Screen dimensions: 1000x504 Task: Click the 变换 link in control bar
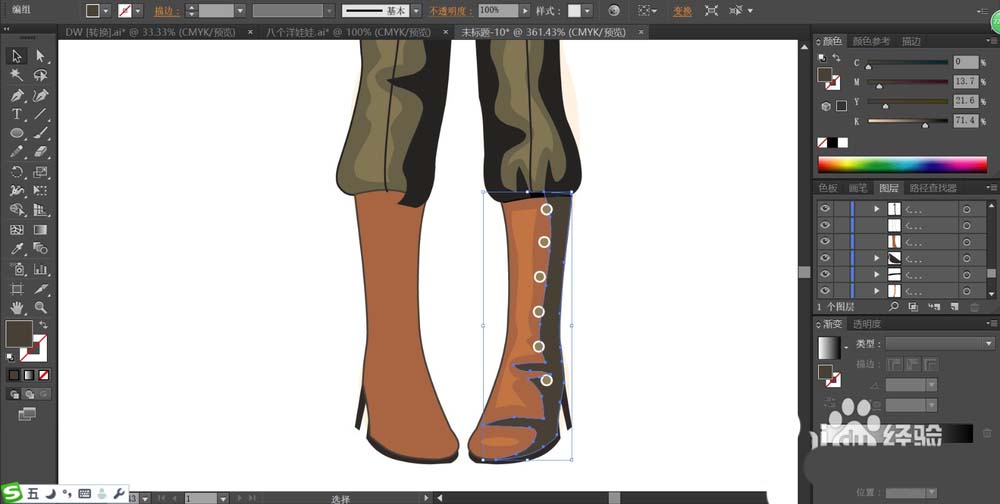tap(682, 11)
